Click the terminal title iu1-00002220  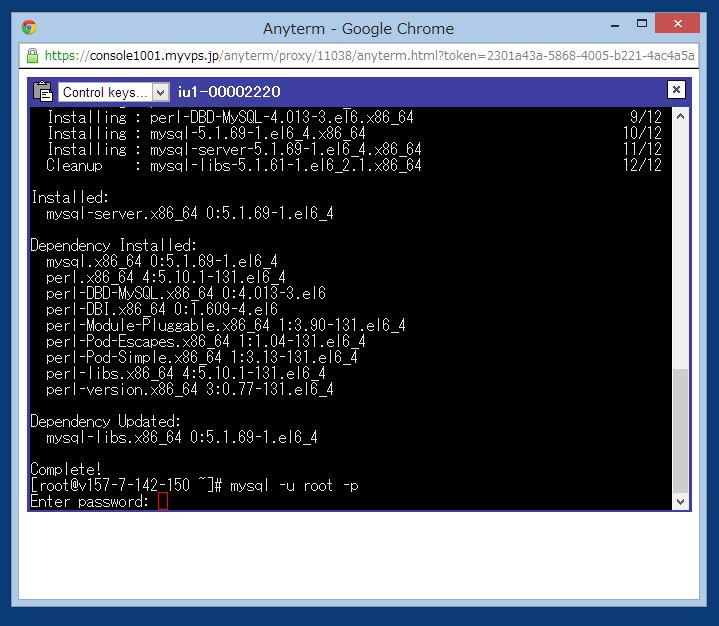[x=229, y=92]
